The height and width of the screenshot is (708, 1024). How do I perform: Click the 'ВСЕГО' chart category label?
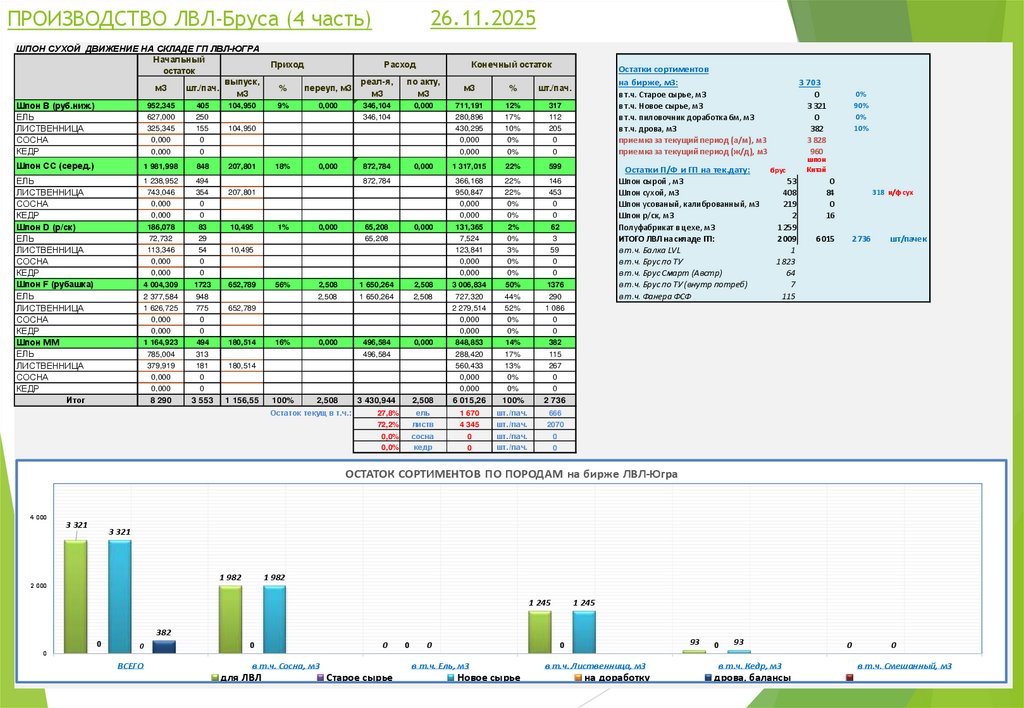click(x=130, y=666)
